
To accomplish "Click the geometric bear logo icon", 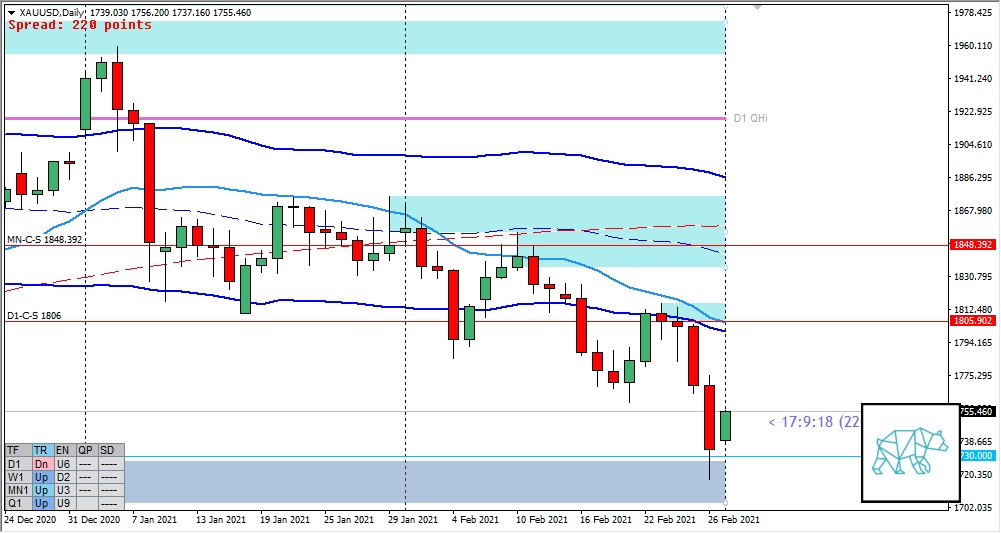I will tap(910, 452).
